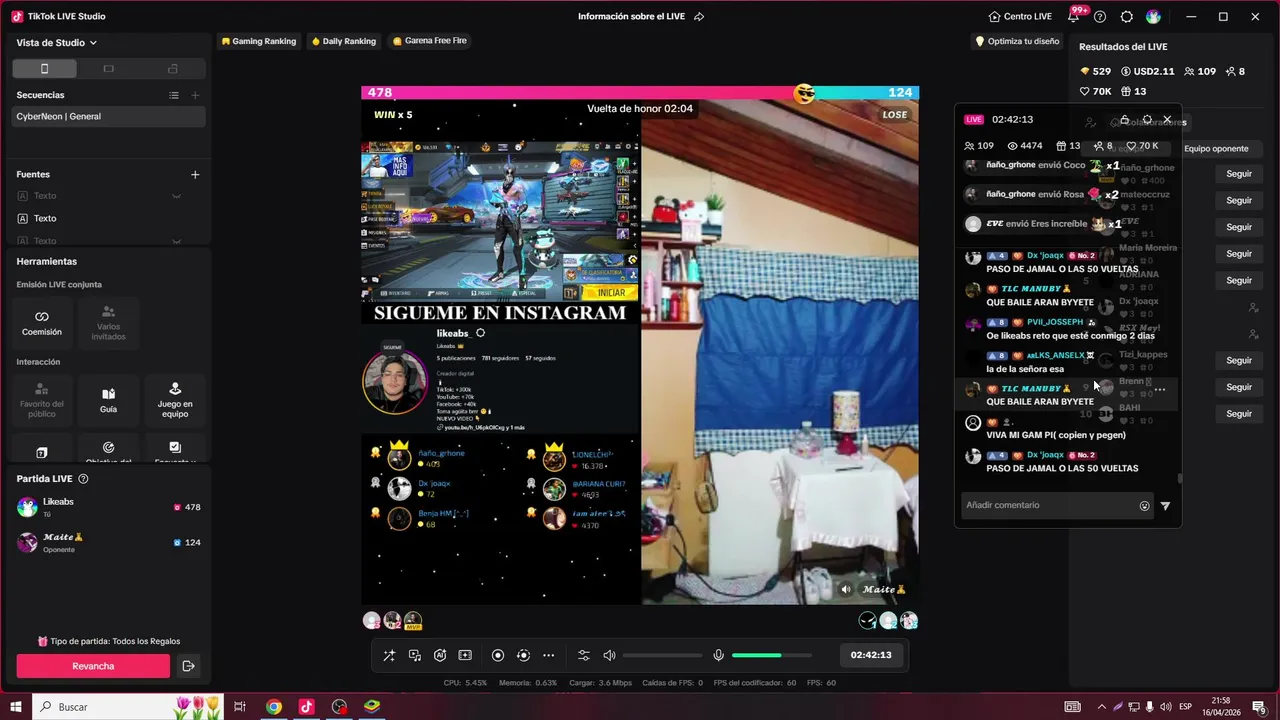This screenshot has width=1280, height=720.
Task: Close the floating chat window
Action: (1167, 120)
